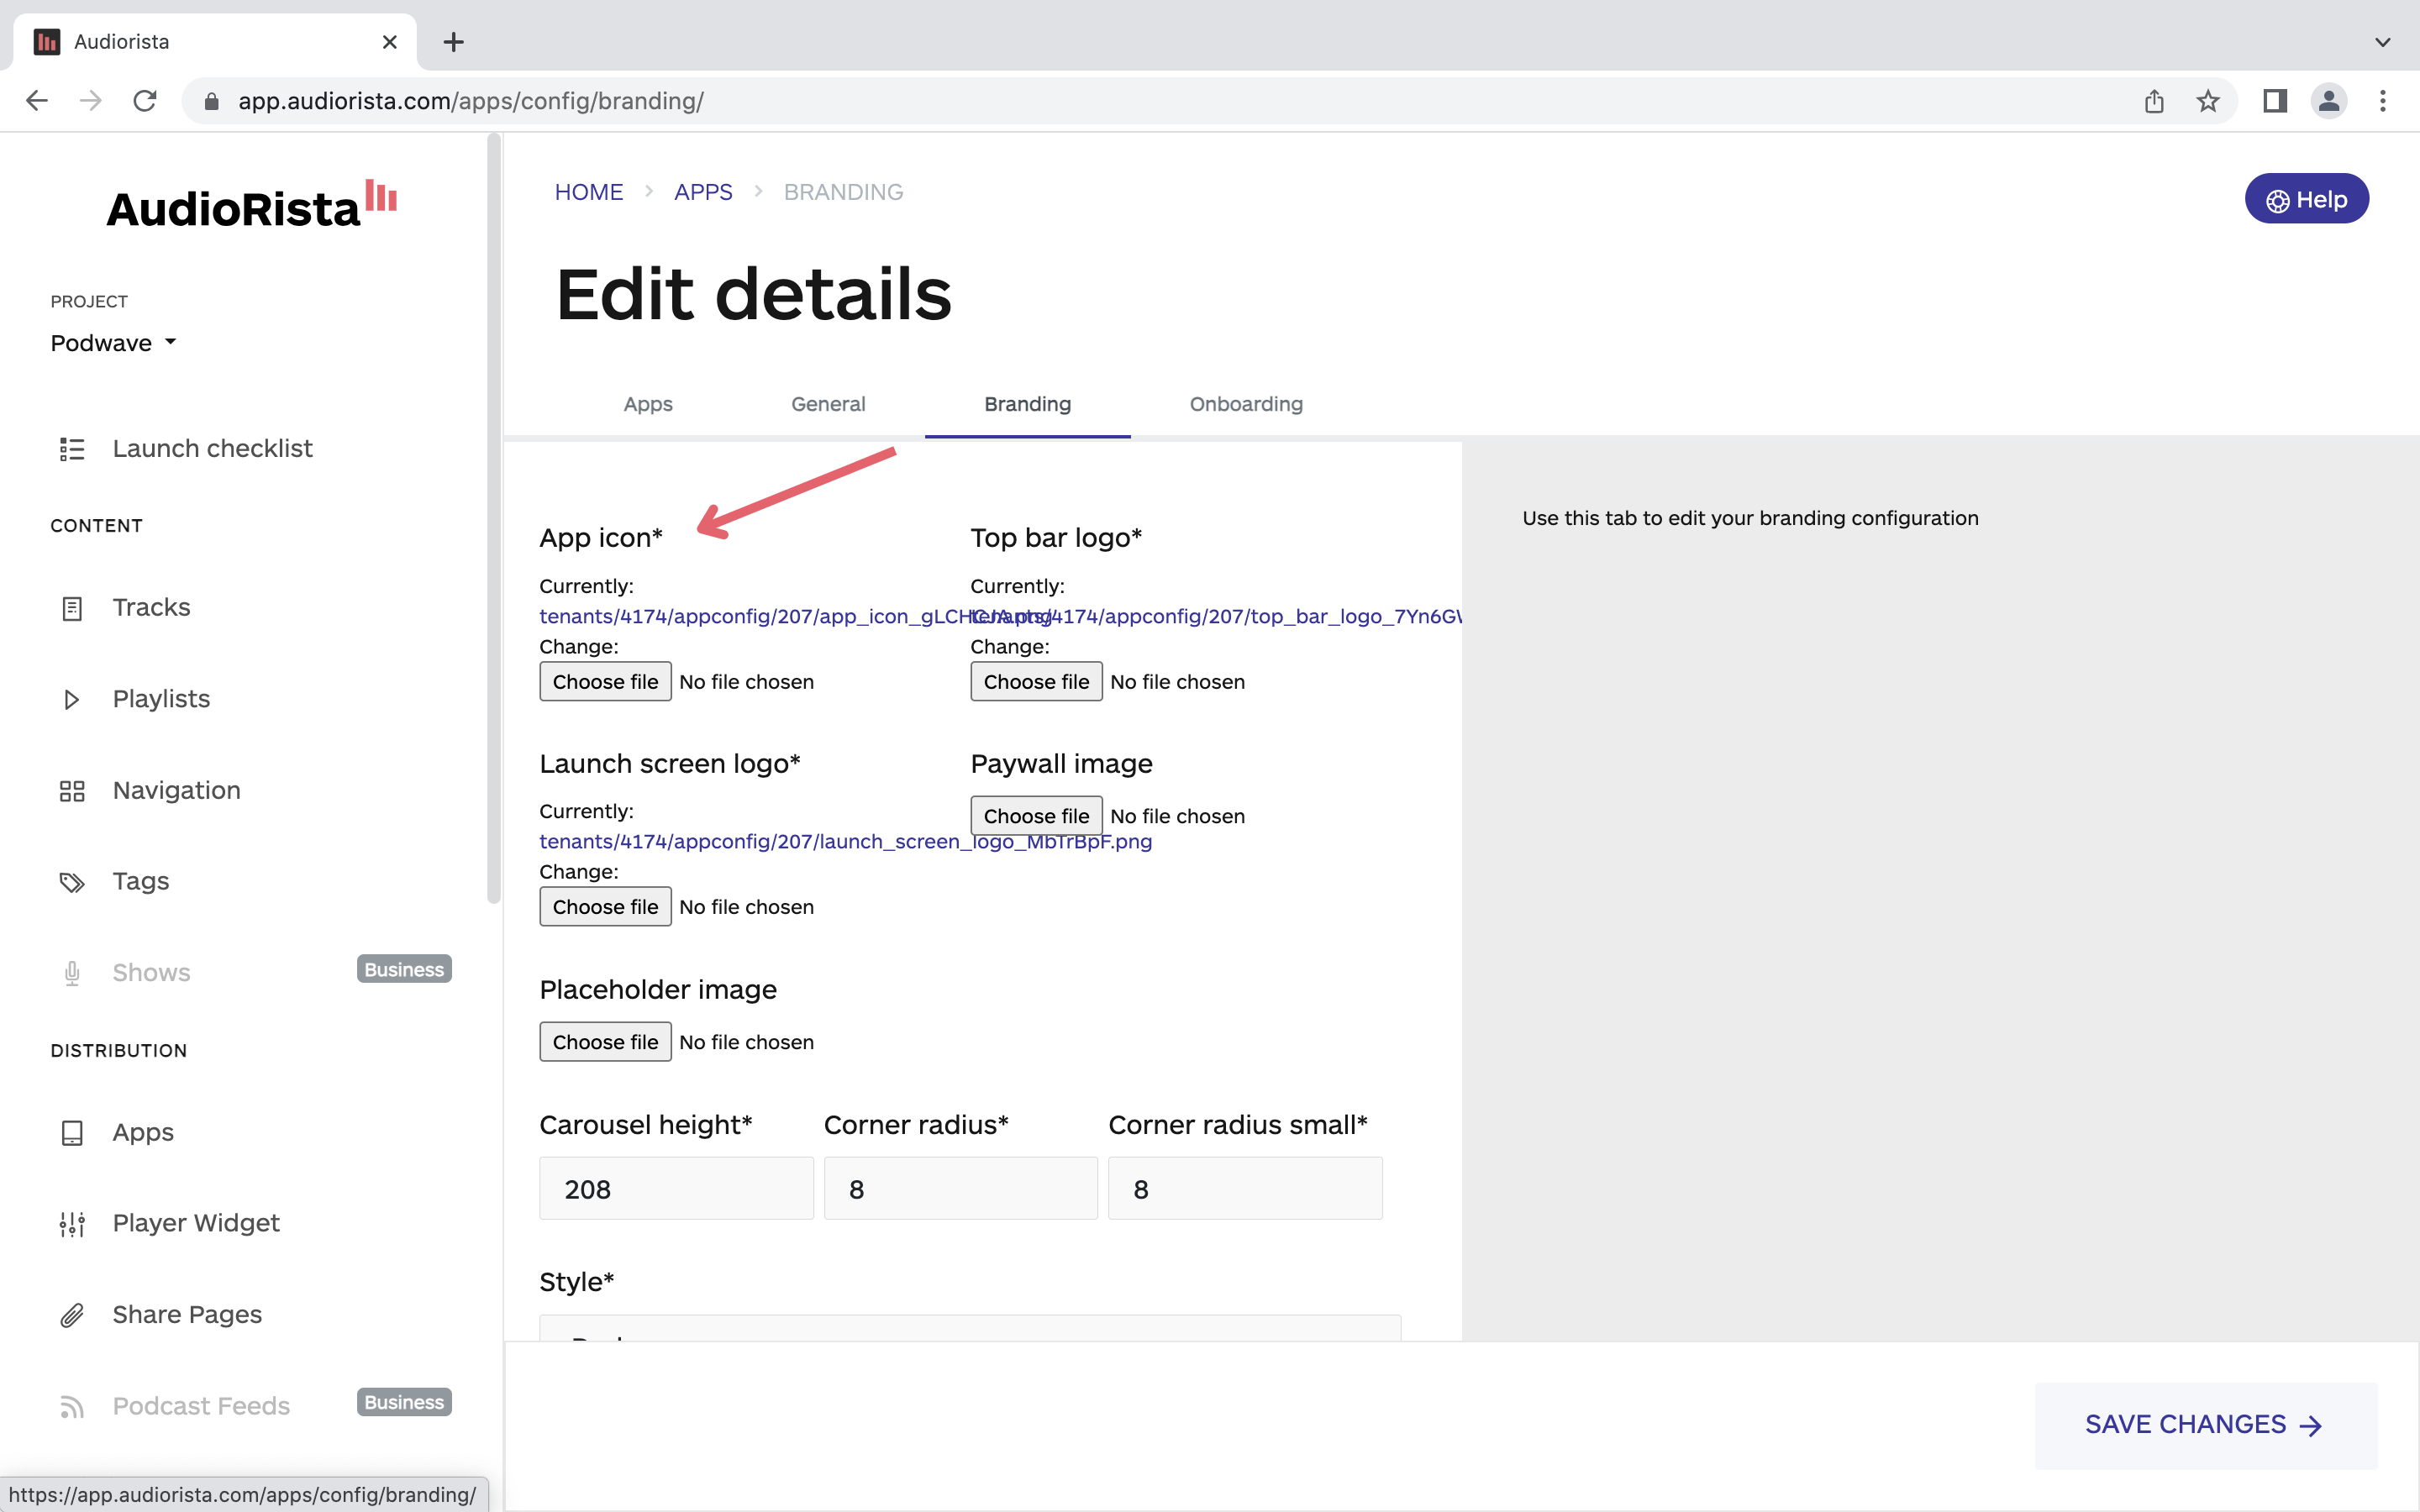Switch to the Apps tab
Viewport: 2420px width, 1512px height.
[648, 404]
